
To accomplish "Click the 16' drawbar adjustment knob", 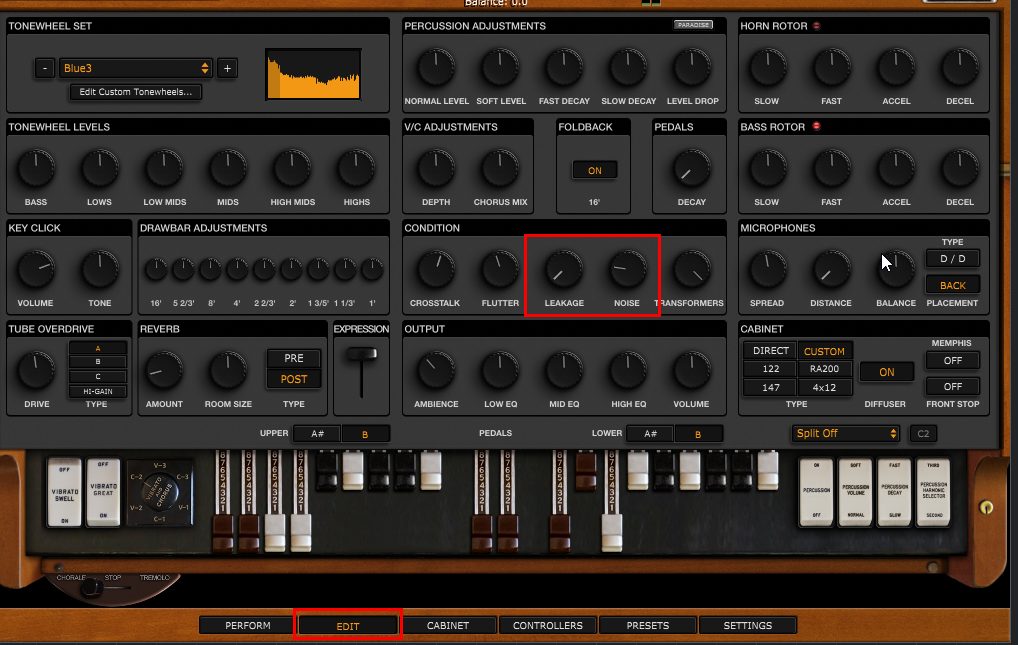I will pos(156,269).
